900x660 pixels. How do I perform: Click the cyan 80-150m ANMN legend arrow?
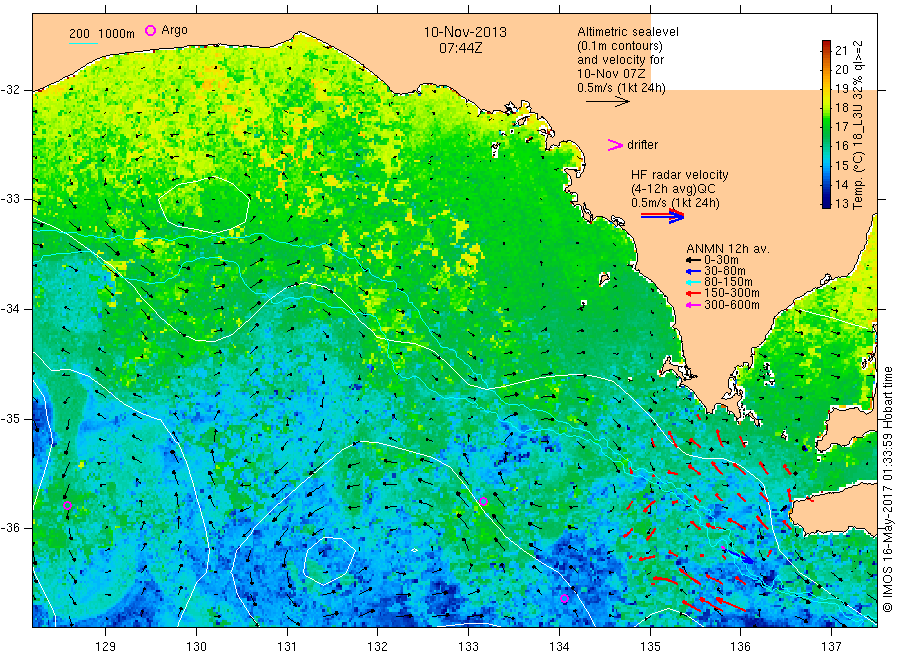(x=693, y=282)
